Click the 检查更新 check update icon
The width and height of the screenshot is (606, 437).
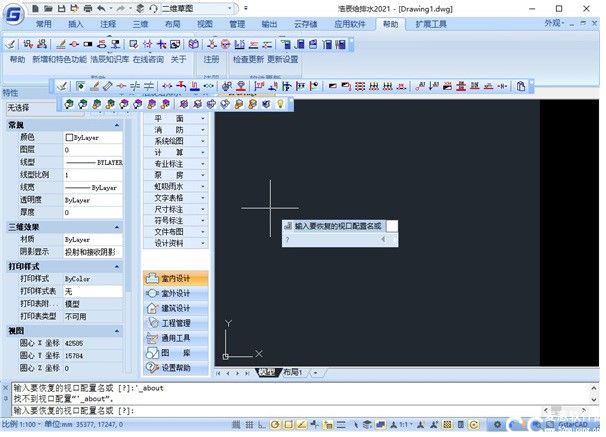248,59
